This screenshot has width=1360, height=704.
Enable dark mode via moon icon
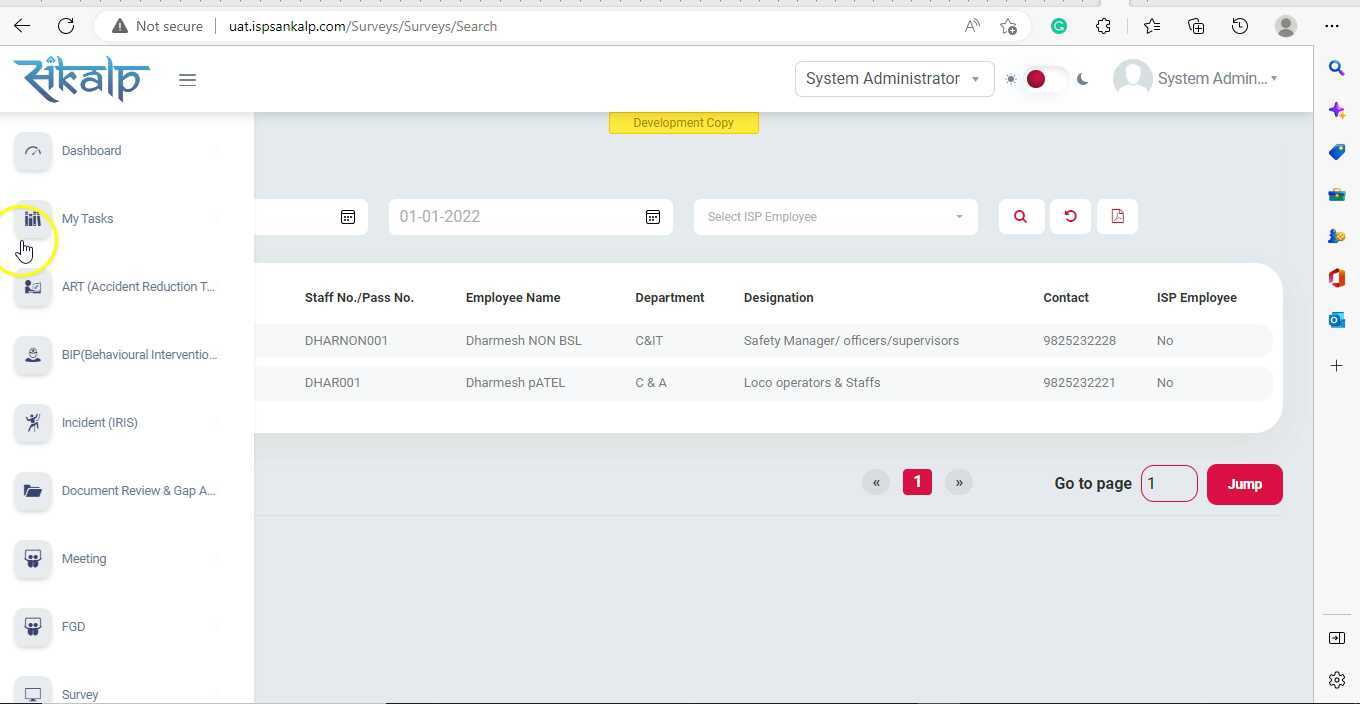coord(1082,79)
